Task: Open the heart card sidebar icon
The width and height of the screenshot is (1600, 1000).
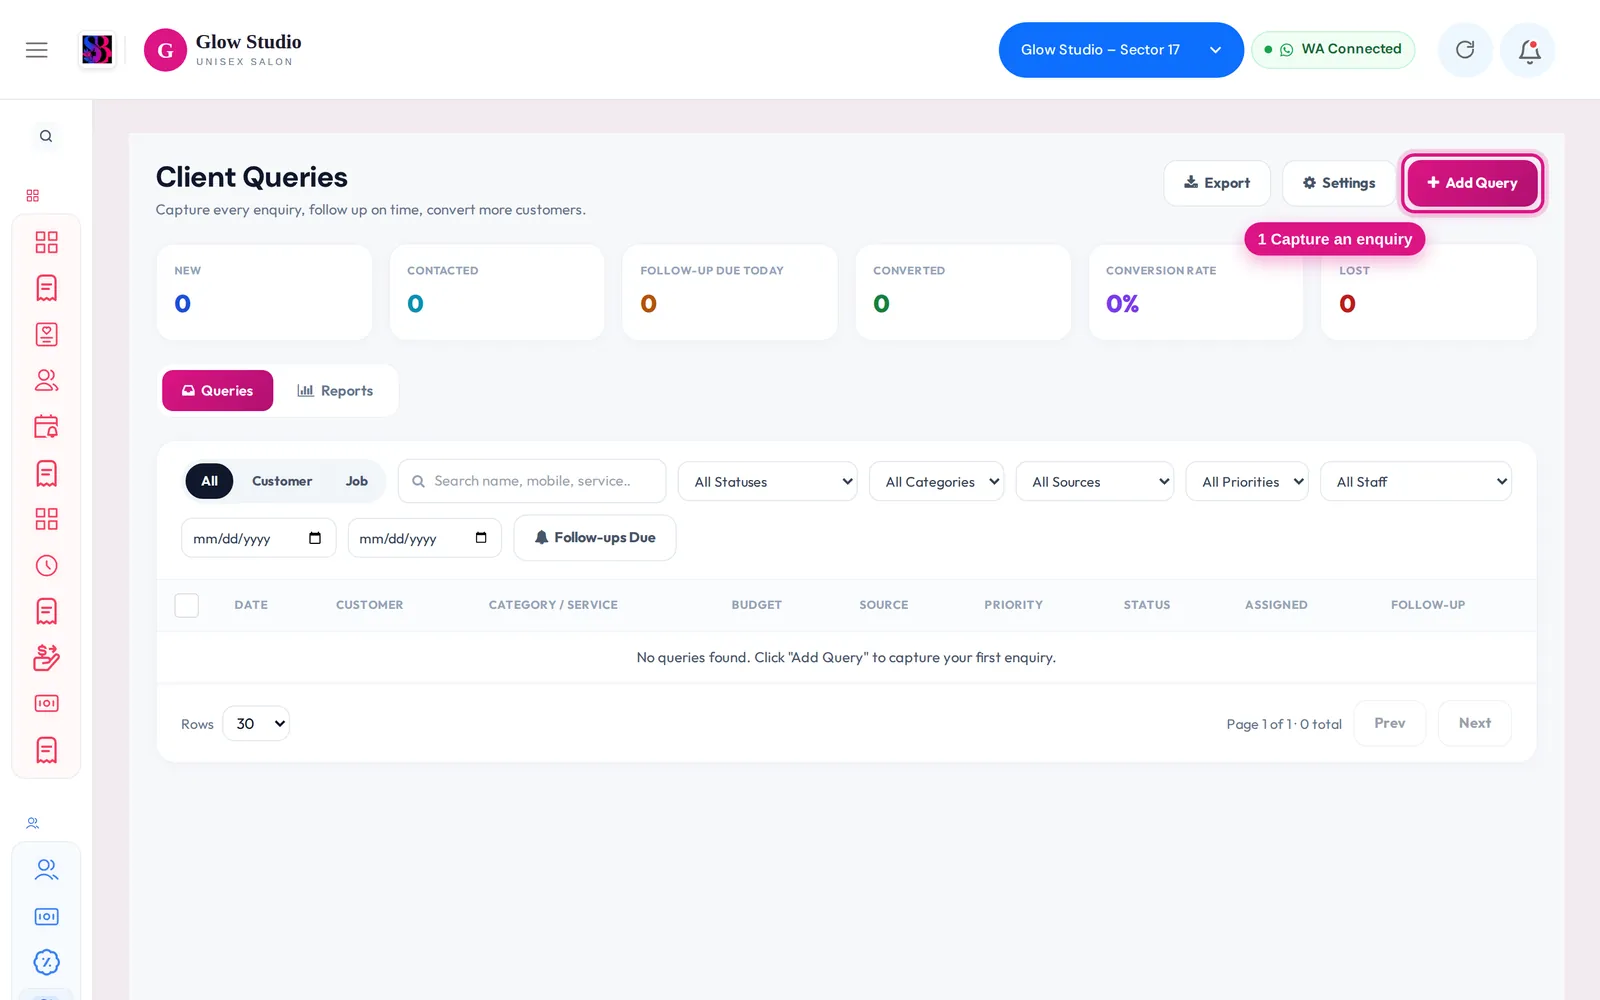Action: pyautogui.click(x=46, y=334)
